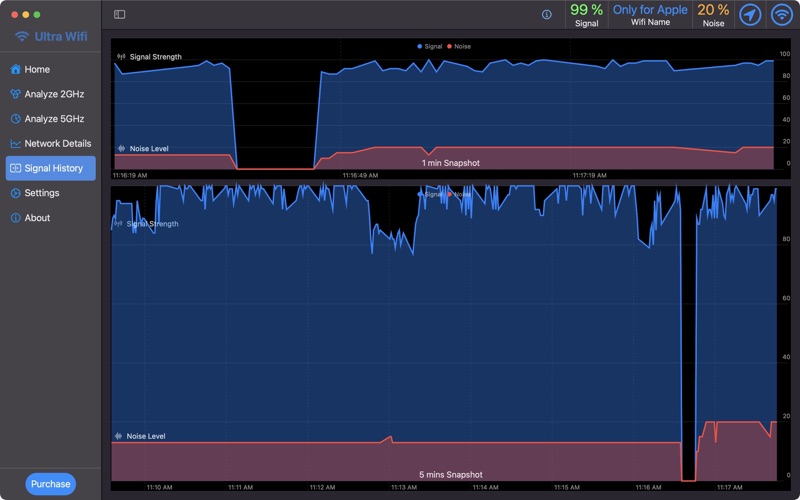
Task: Click the 11:16 AM axis label
Action: [x=648, y=488]
